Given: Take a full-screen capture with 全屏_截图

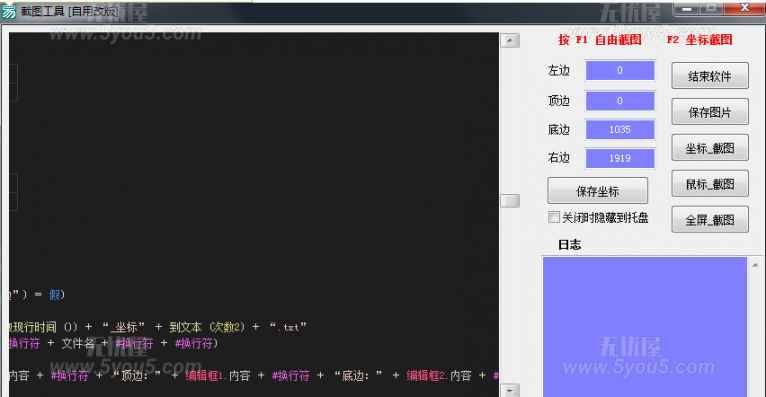Looking at the screenshot, I should (710, 220).
